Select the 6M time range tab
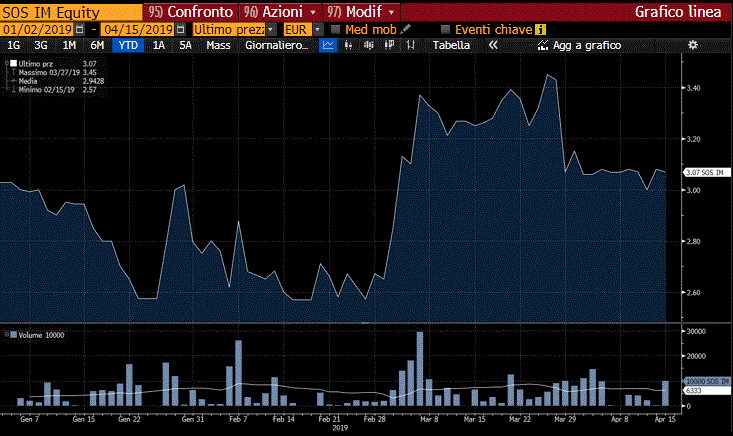The image size is (733, 436). [97, 46]
